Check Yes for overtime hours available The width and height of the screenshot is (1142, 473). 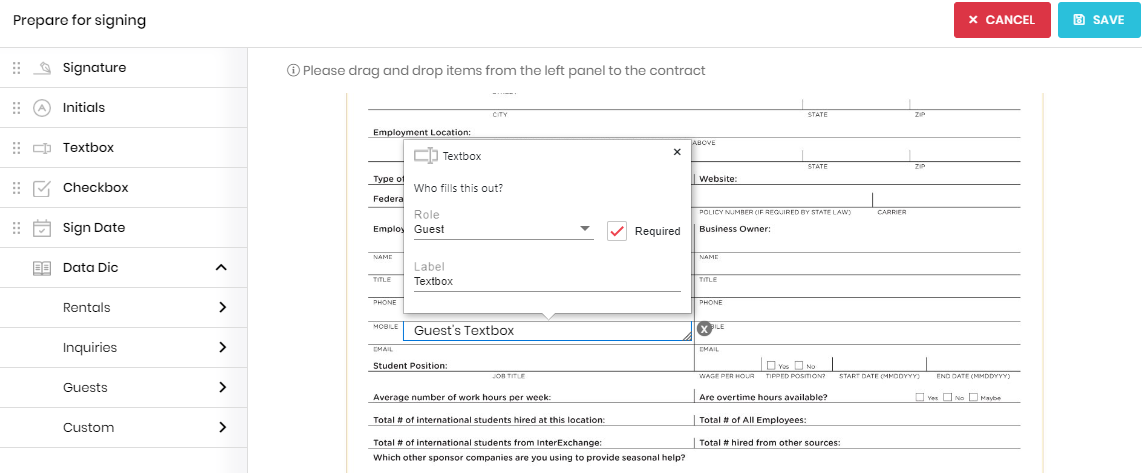point(920,397)
